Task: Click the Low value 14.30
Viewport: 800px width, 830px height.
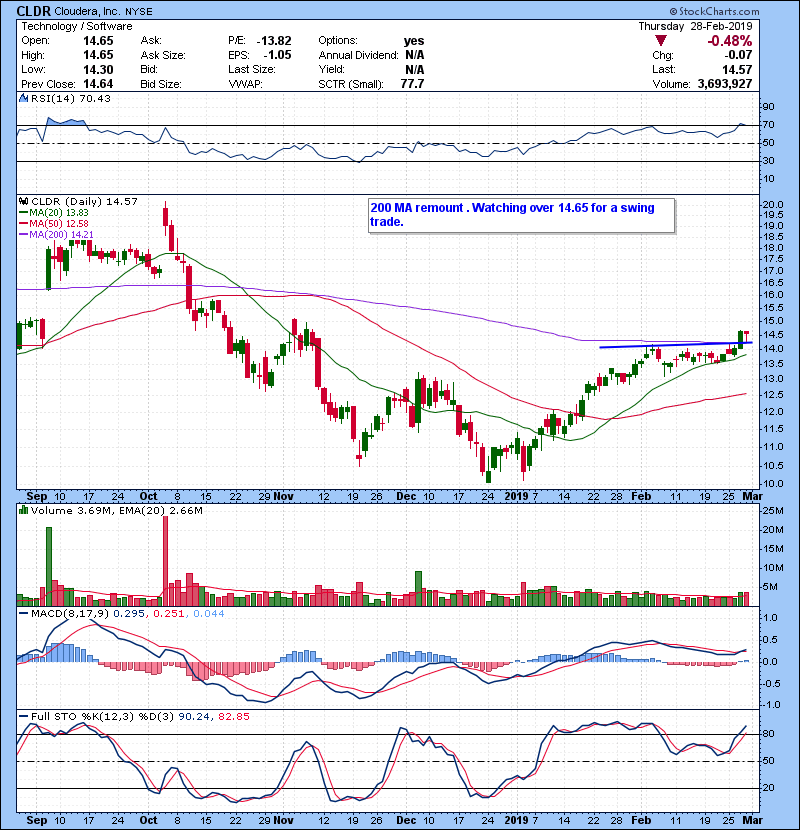Action: click(x=98, y=69)
